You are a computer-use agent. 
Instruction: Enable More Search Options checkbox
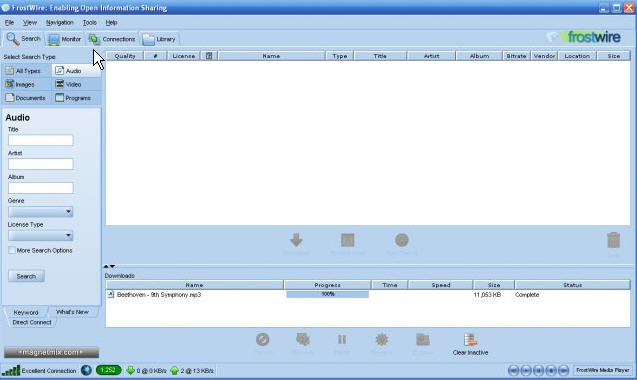(x=12, y=250)
